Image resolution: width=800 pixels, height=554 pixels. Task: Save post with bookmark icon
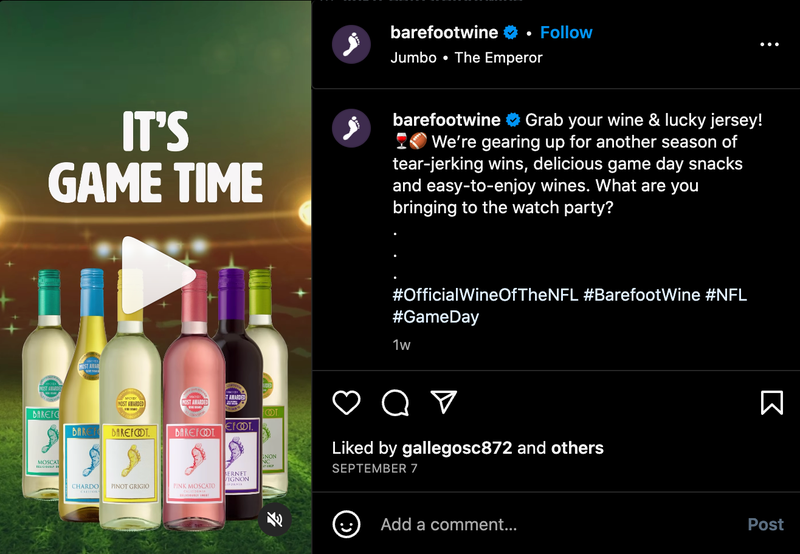pos(771,402)
